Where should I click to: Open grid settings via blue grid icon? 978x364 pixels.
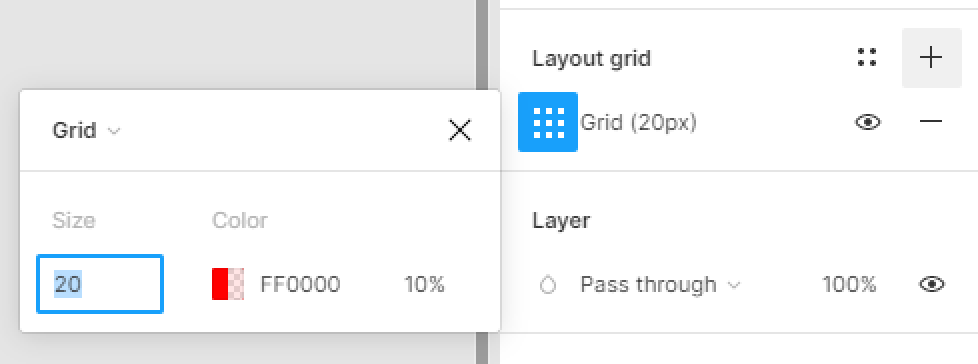(x=548, y=122)
